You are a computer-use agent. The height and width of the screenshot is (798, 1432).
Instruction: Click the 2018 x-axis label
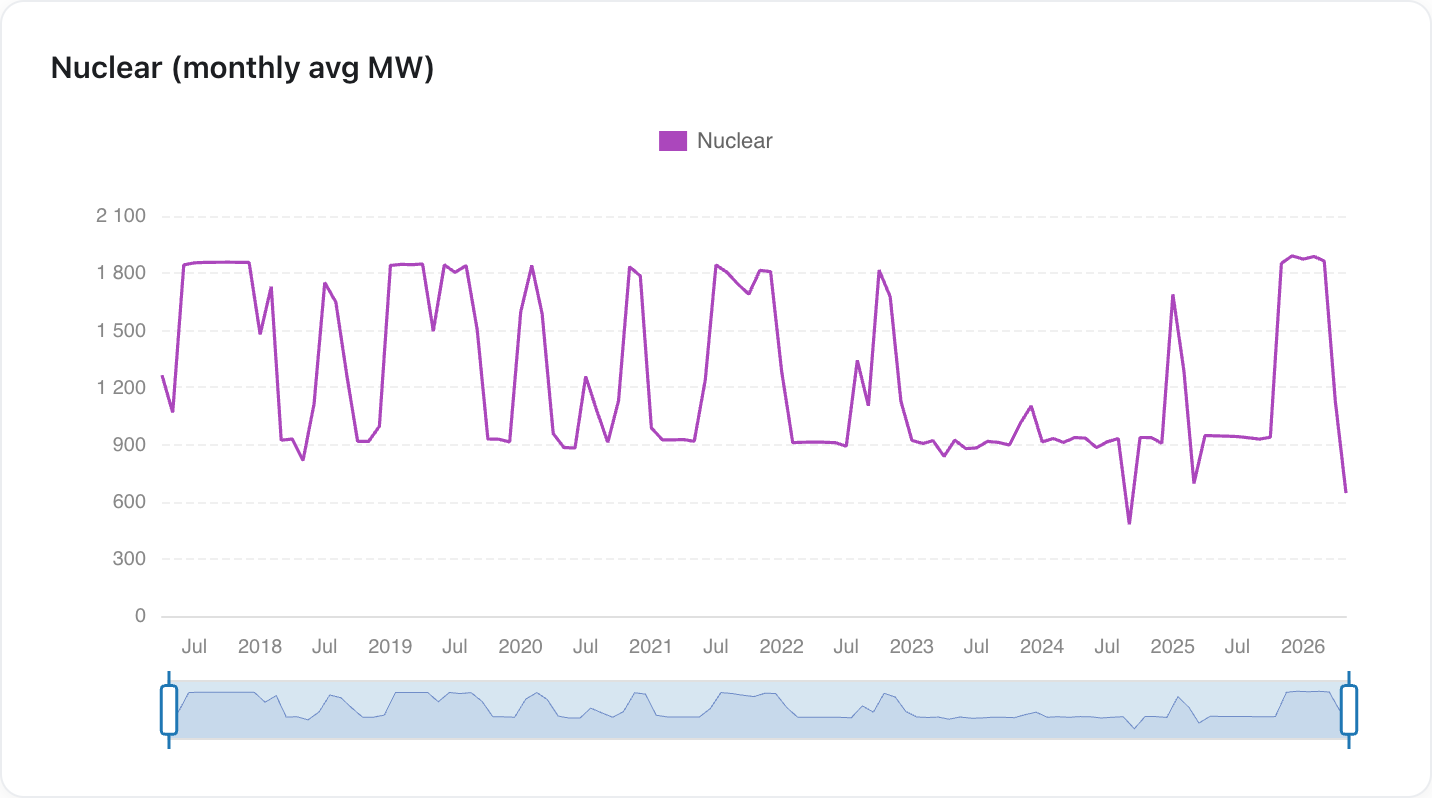pos(260,647)
